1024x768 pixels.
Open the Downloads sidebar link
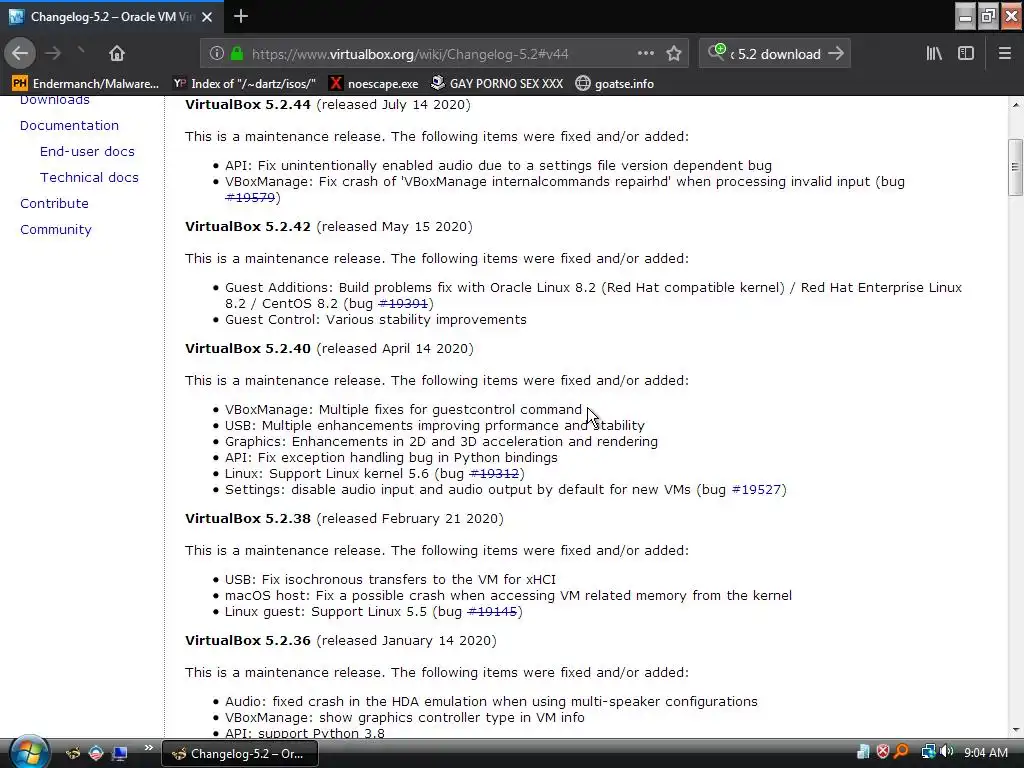click(x=55, y=100)
